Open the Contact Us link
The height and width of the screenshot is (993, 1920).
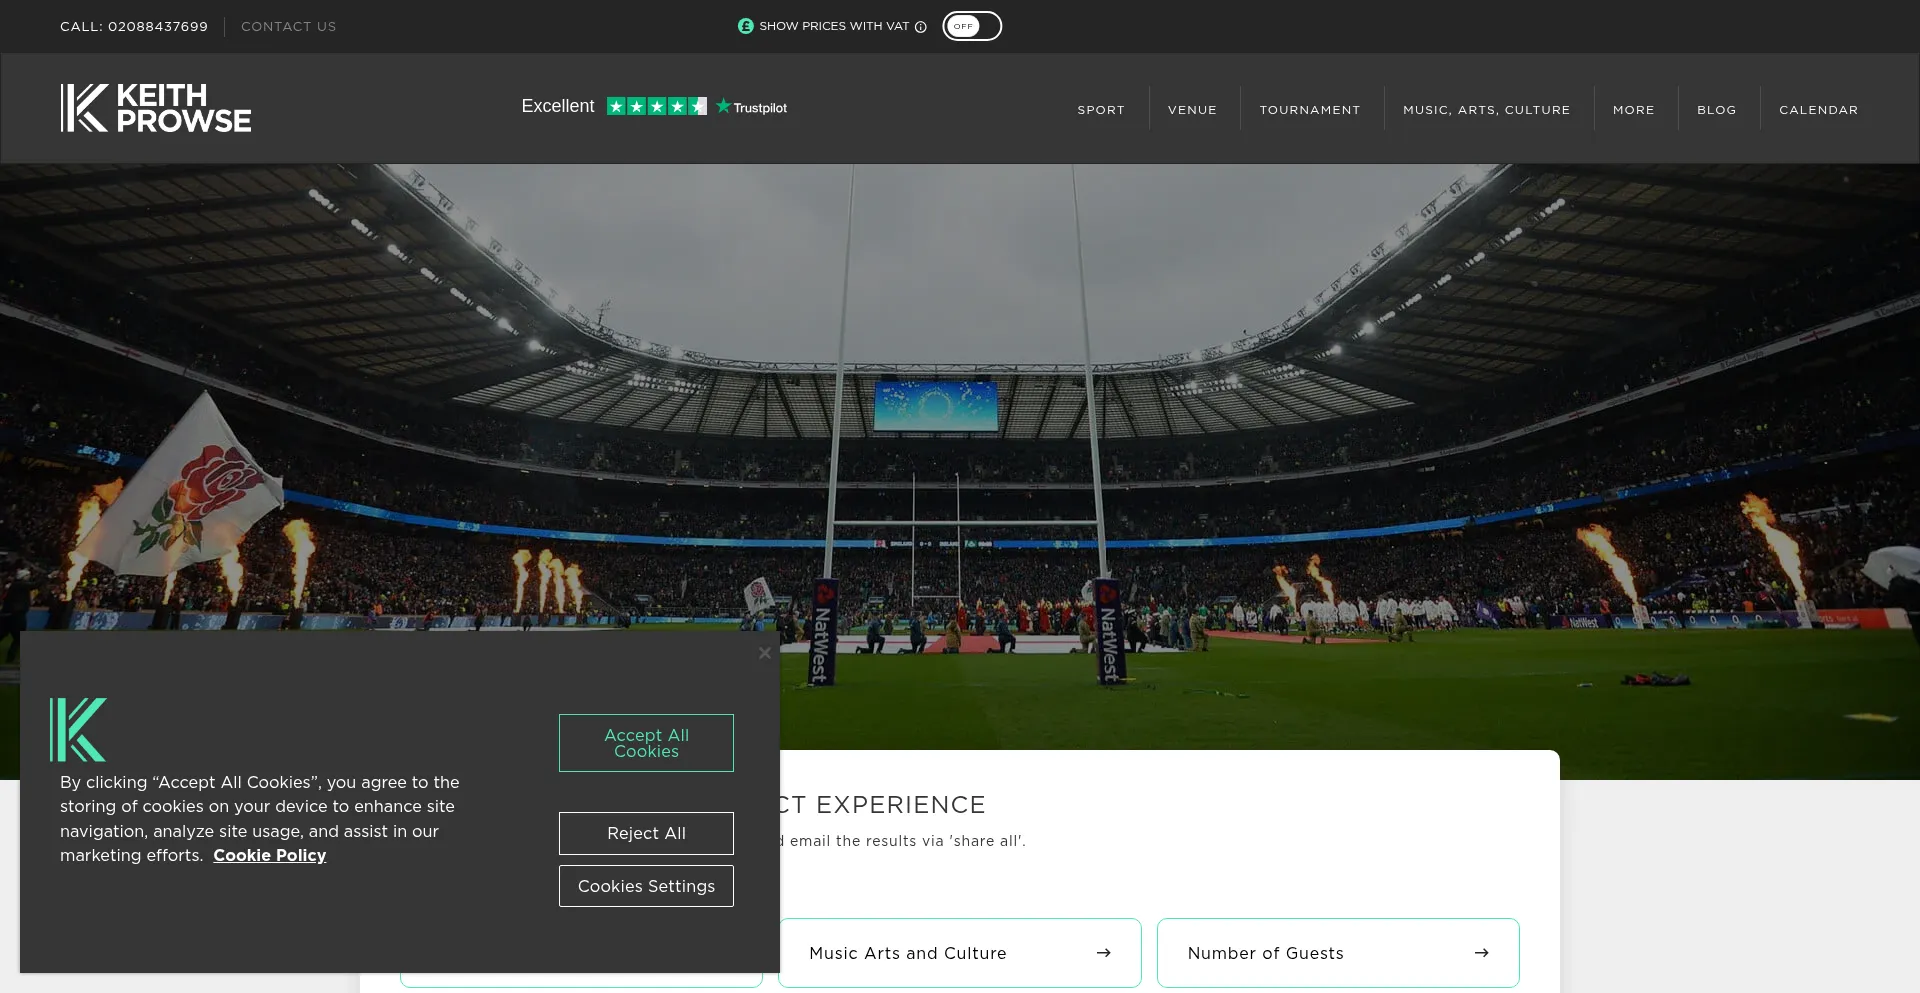point(288,27)
